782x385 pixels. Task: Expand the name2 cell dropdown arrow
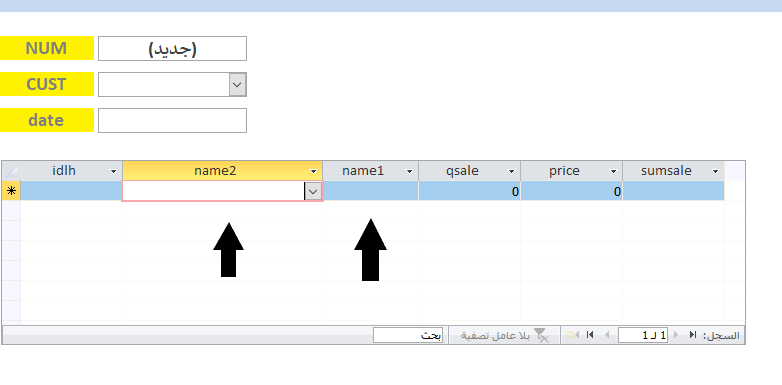[313, 191]
